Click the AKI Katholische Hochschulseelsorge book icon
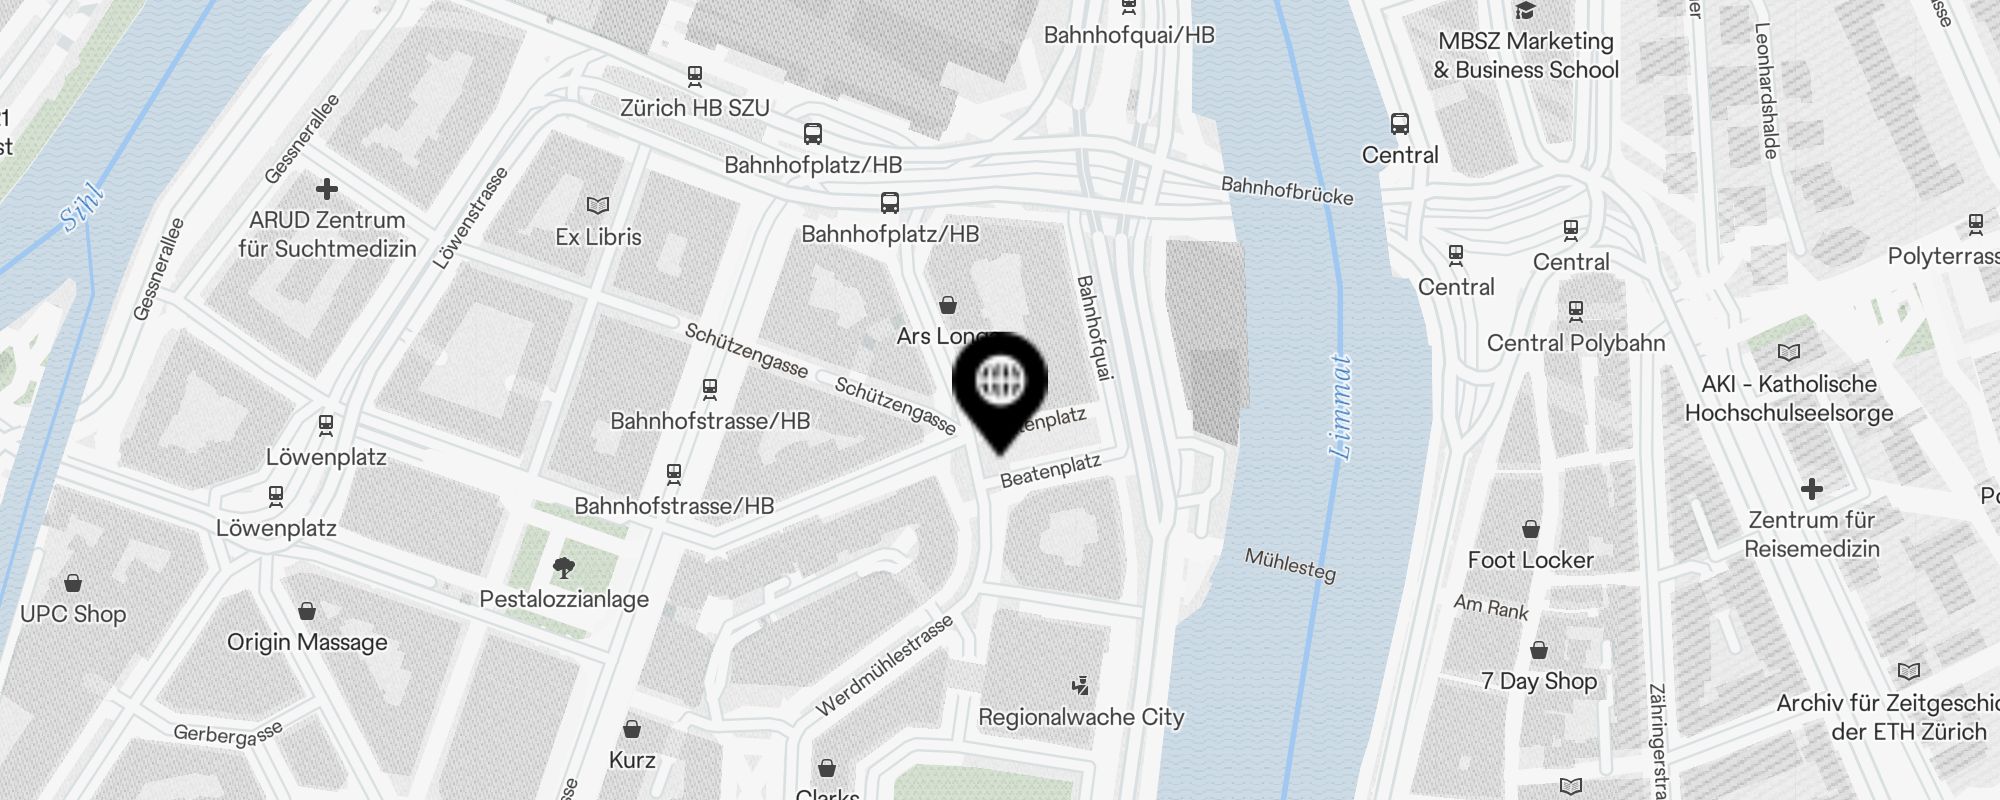 (x=1789, y=352)
